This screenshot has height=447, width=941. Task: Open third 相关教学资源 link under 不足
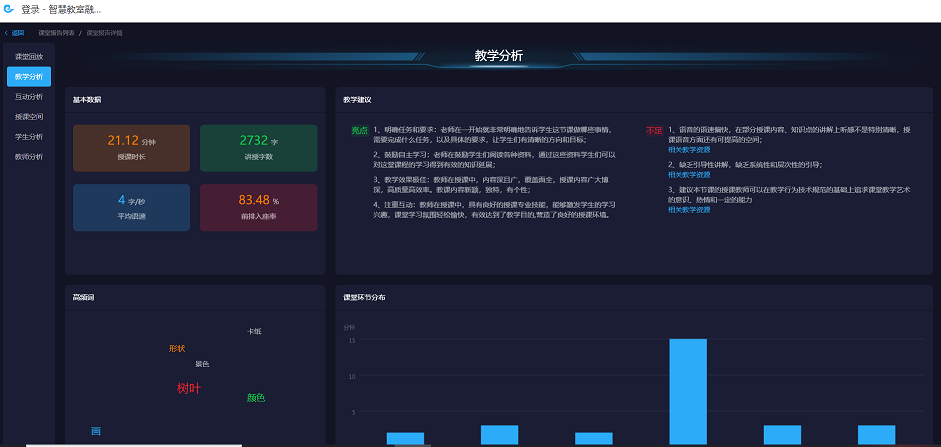pyautogui.click(x=689, y=209)
